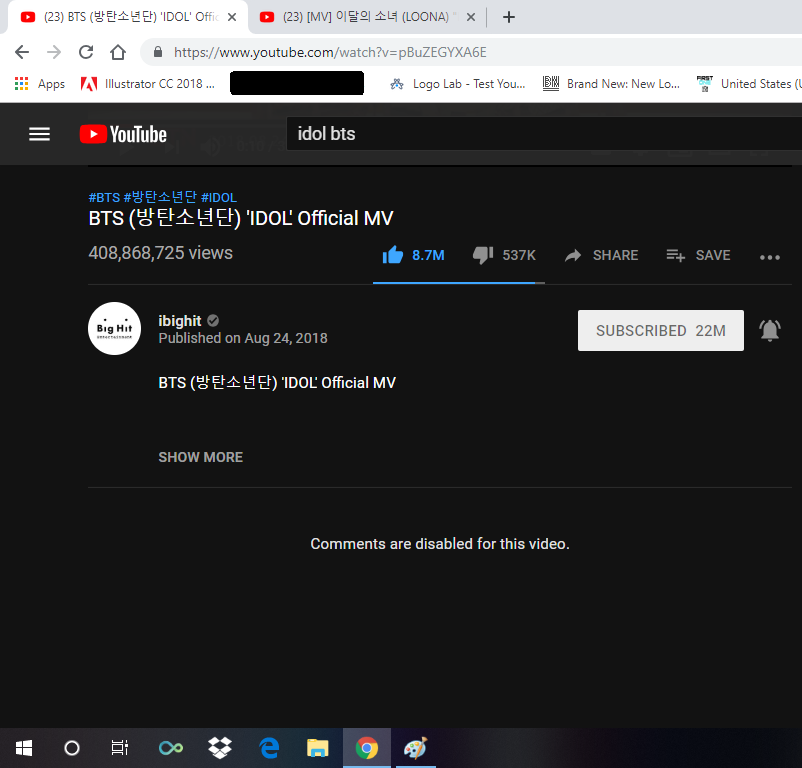Close the LOONA MV tab
The height and width of the screenshot is (768, 802).
(x=471, y=17)
